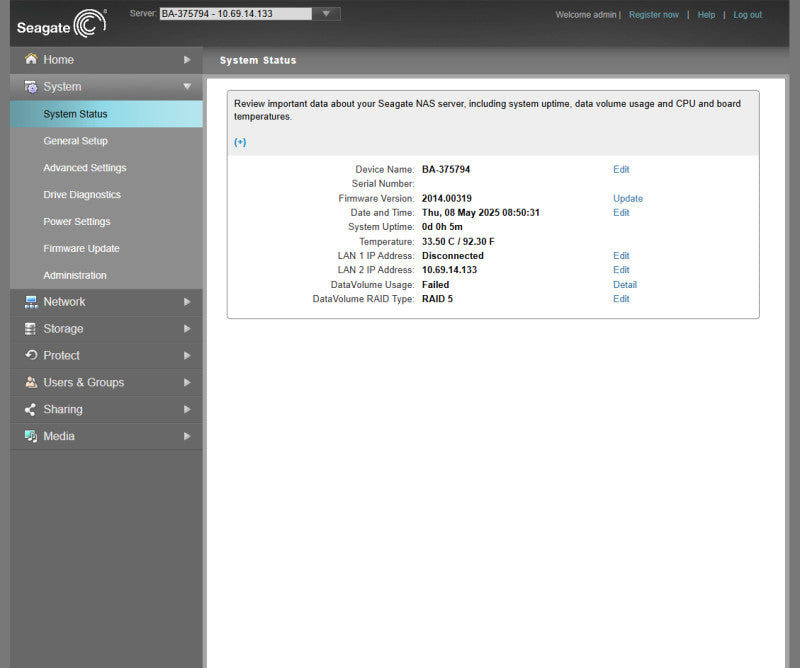Image resolution: width=800 pixels, height=668 pixels.
Task: Open the Server dropdown arrow
Action: [x=326, y=14]
